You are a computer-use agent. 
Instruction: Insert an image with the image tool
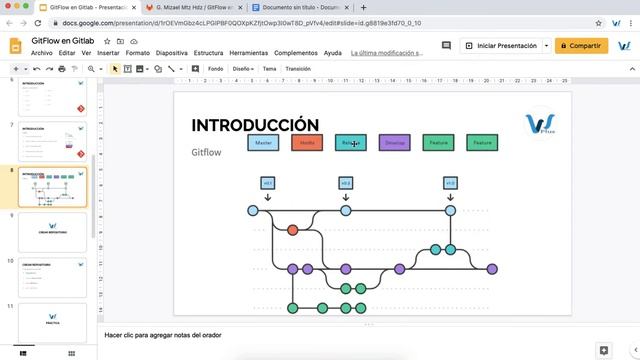click(140, 69)
